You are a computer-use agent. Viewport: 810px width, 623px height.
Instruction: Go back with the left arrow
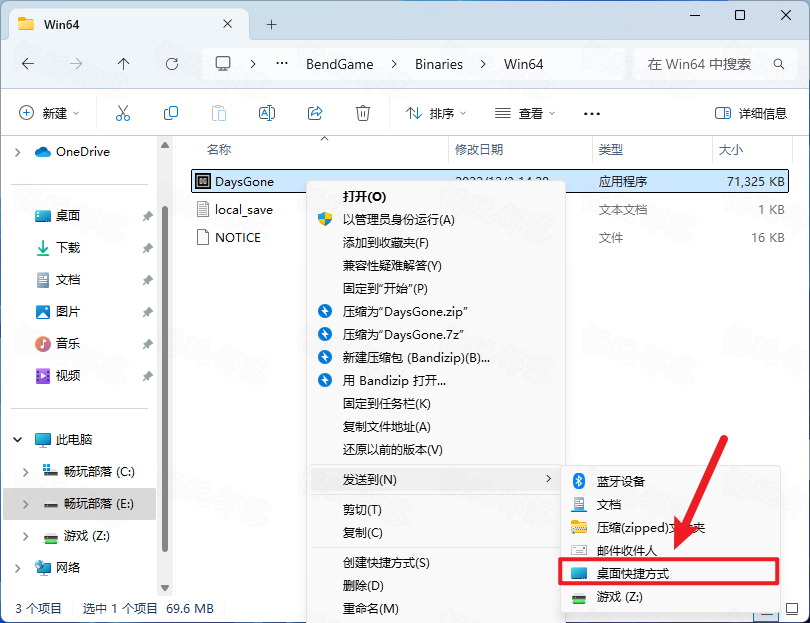(28, 64)
